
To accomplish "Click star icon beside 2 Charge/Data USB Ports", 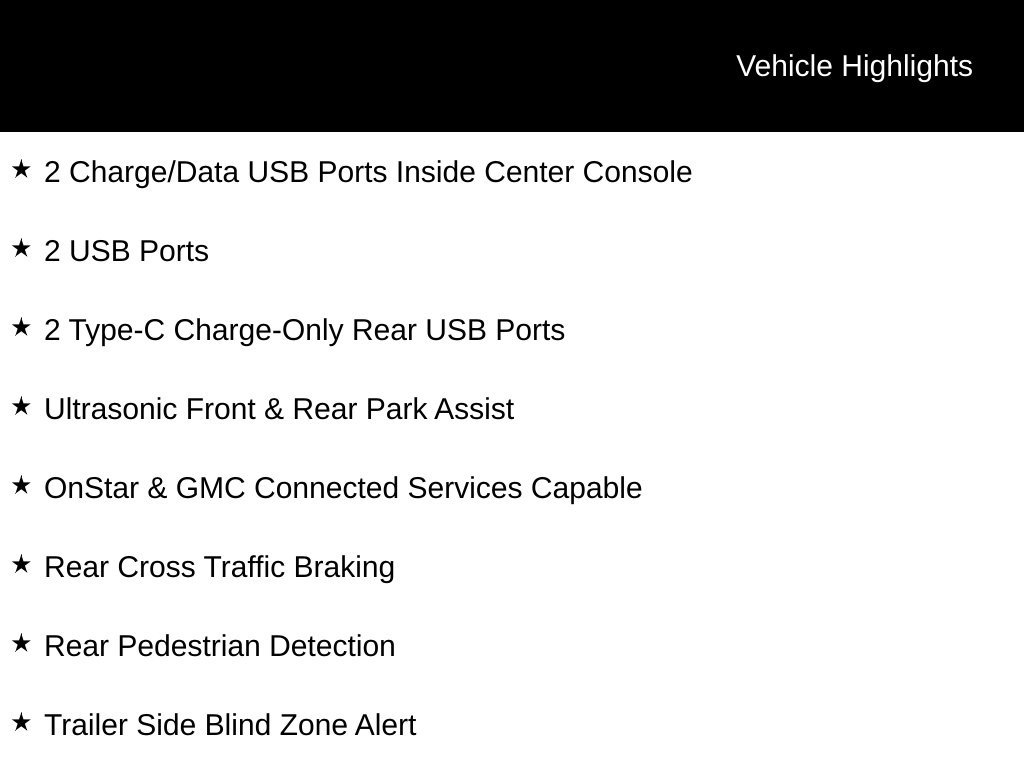I will (x=21, y=170).
